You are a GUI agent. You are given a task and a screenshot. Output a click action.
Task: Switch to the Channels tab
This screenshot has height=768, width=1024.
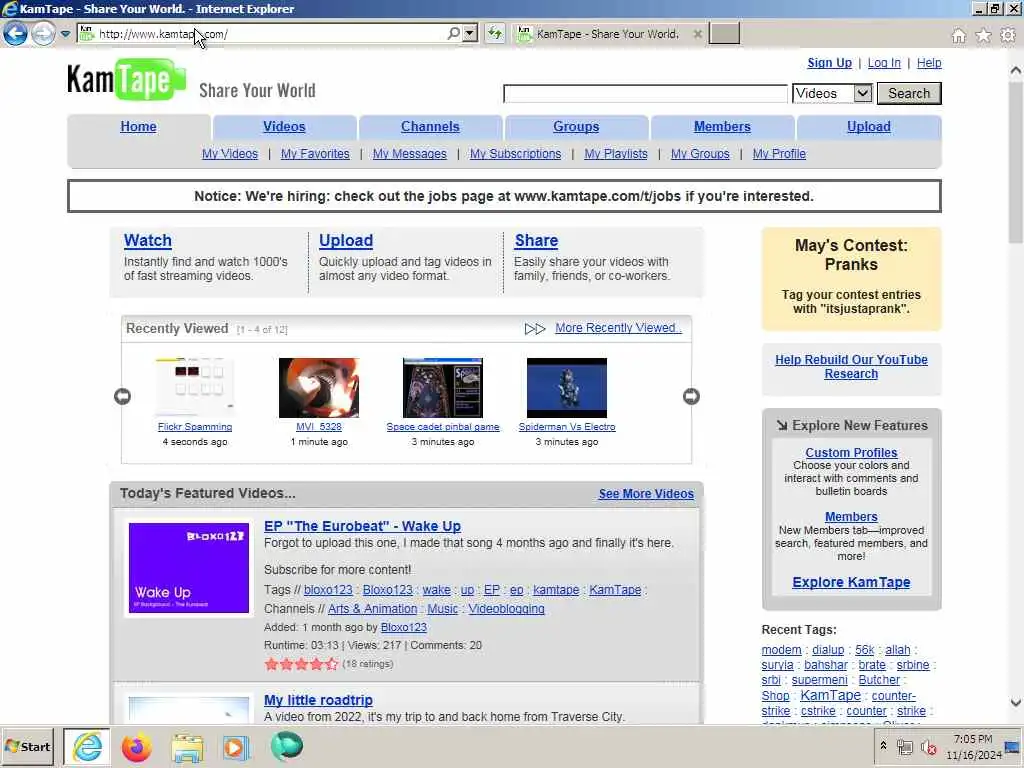click(430, 127)
